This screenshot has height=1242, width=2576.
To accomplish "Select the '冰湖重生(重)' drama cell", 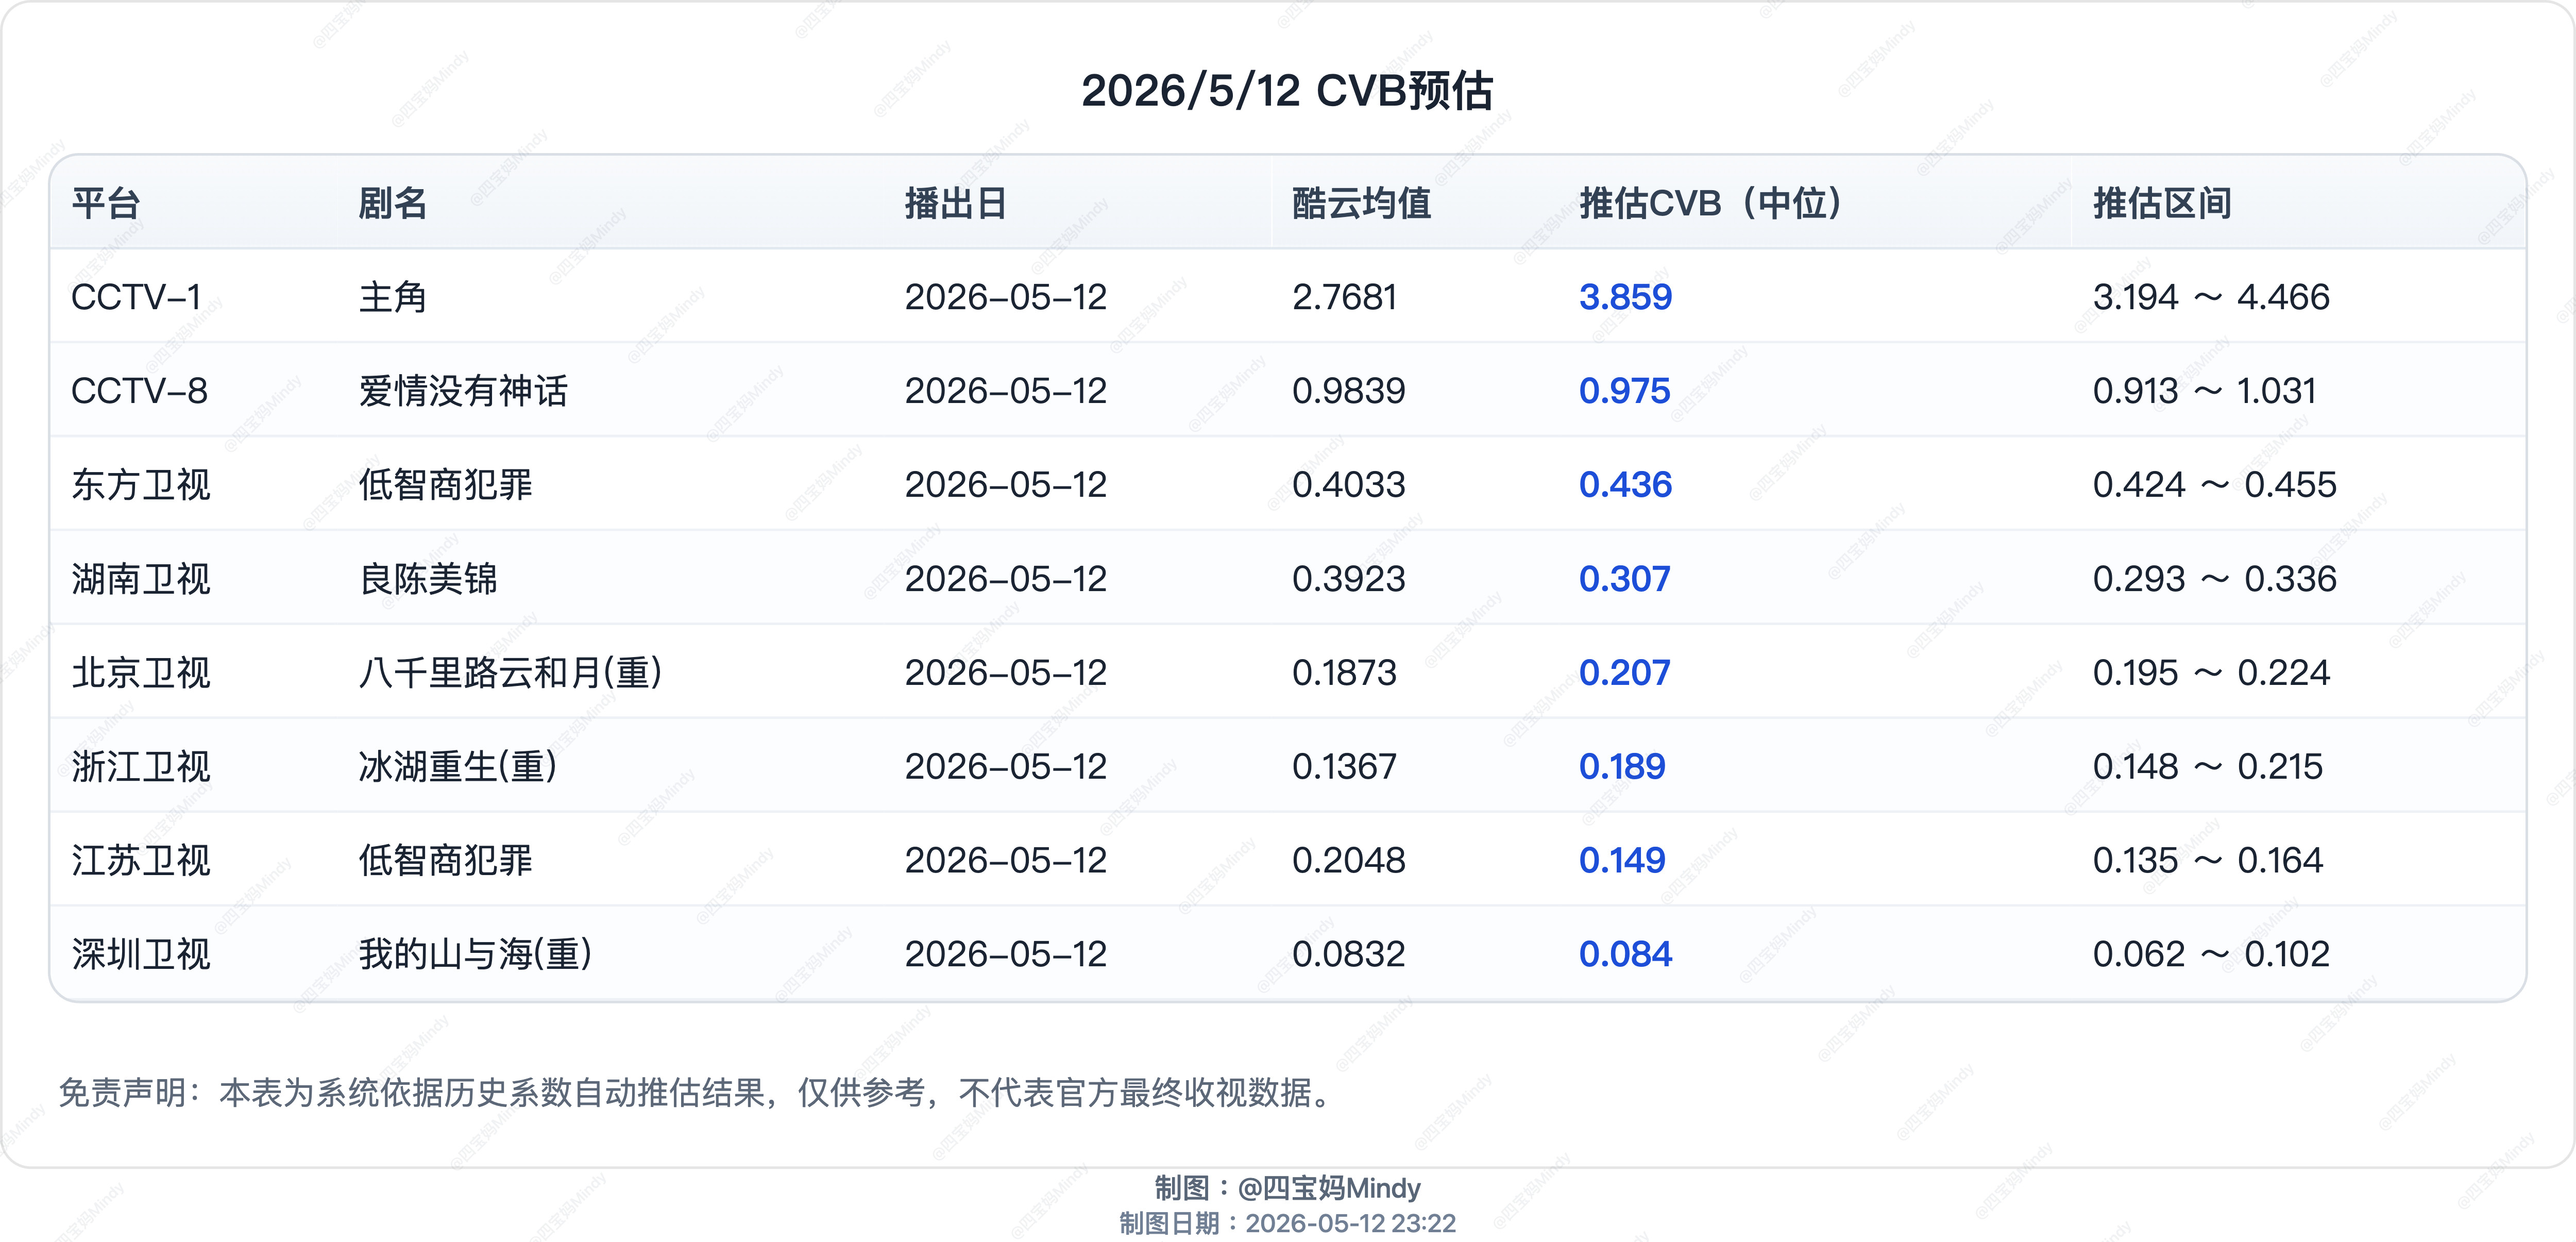I will [x=458, y=767].
